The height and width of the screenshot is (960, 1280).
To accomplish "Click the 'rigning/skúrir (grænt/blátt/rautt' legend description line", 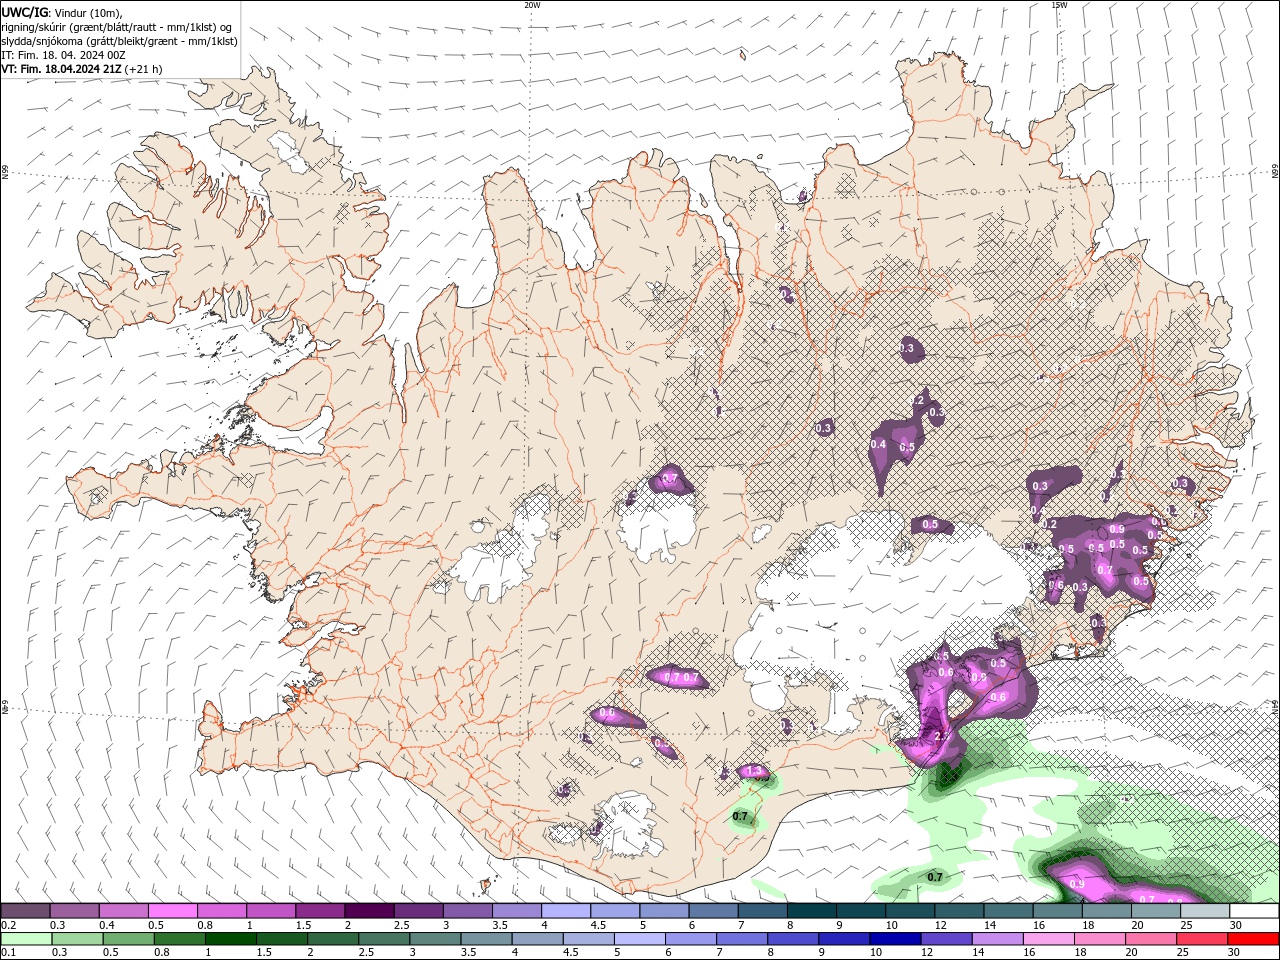I will coord(118,27).
